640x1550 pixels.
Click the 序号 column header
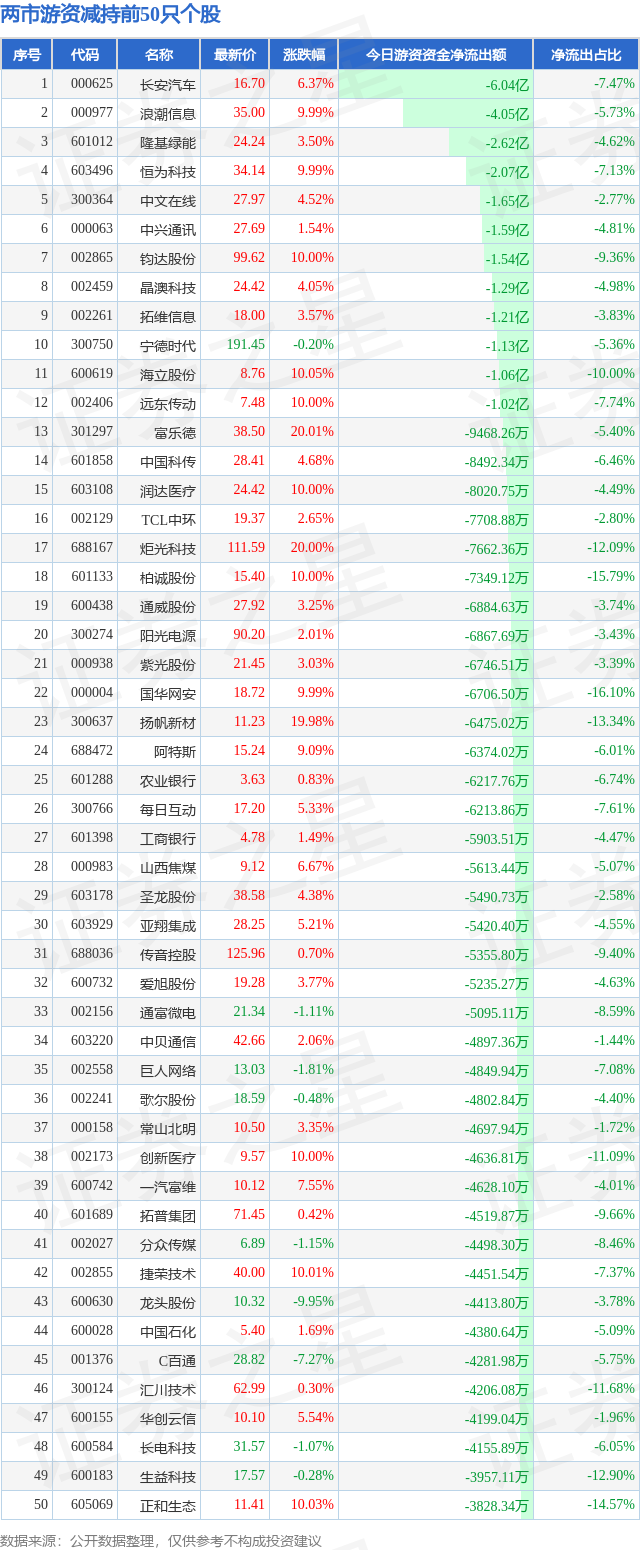pos(27,55)
